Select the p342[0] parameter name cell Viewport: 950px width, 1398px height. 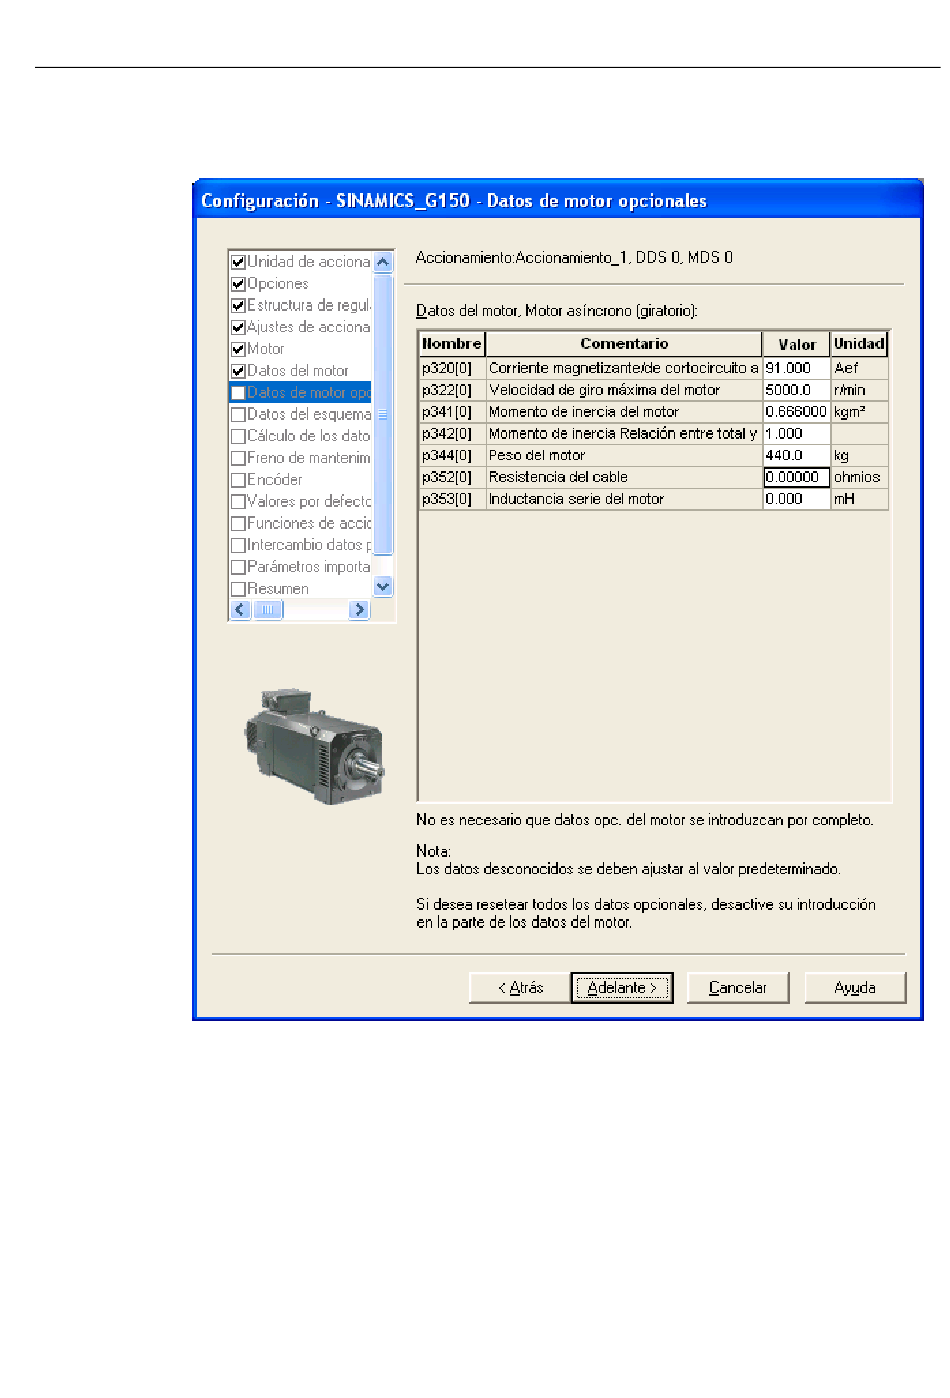[x=452, y=434]
